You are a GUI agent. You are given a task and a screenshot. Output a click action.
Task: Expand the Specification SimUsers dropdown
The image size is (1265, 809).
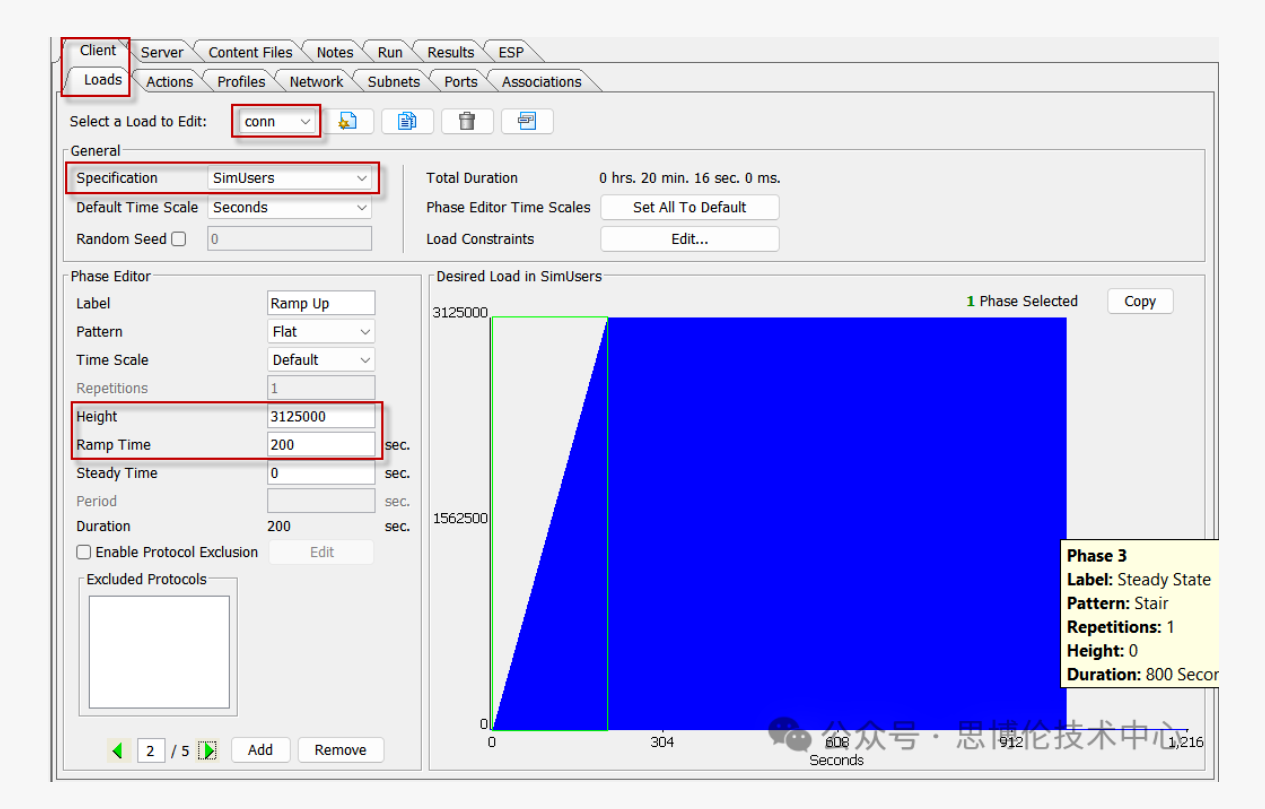pos(290,178)
